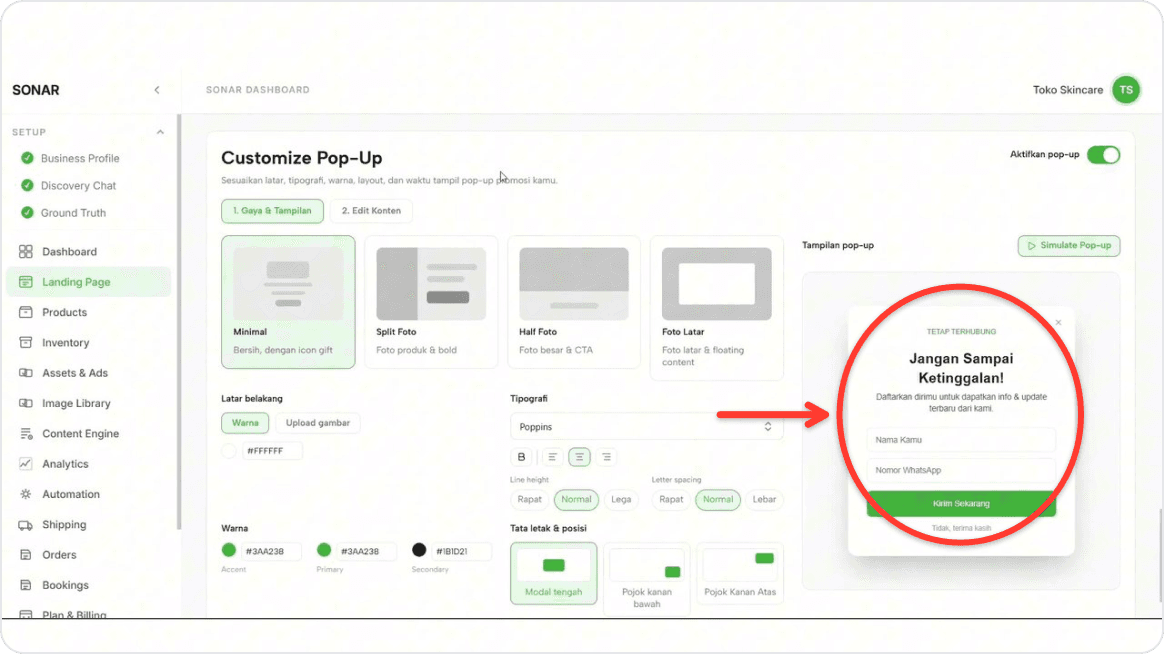Click the Content Engine icon
Viewport: 1164px width, 654px height.
(26, 434)
